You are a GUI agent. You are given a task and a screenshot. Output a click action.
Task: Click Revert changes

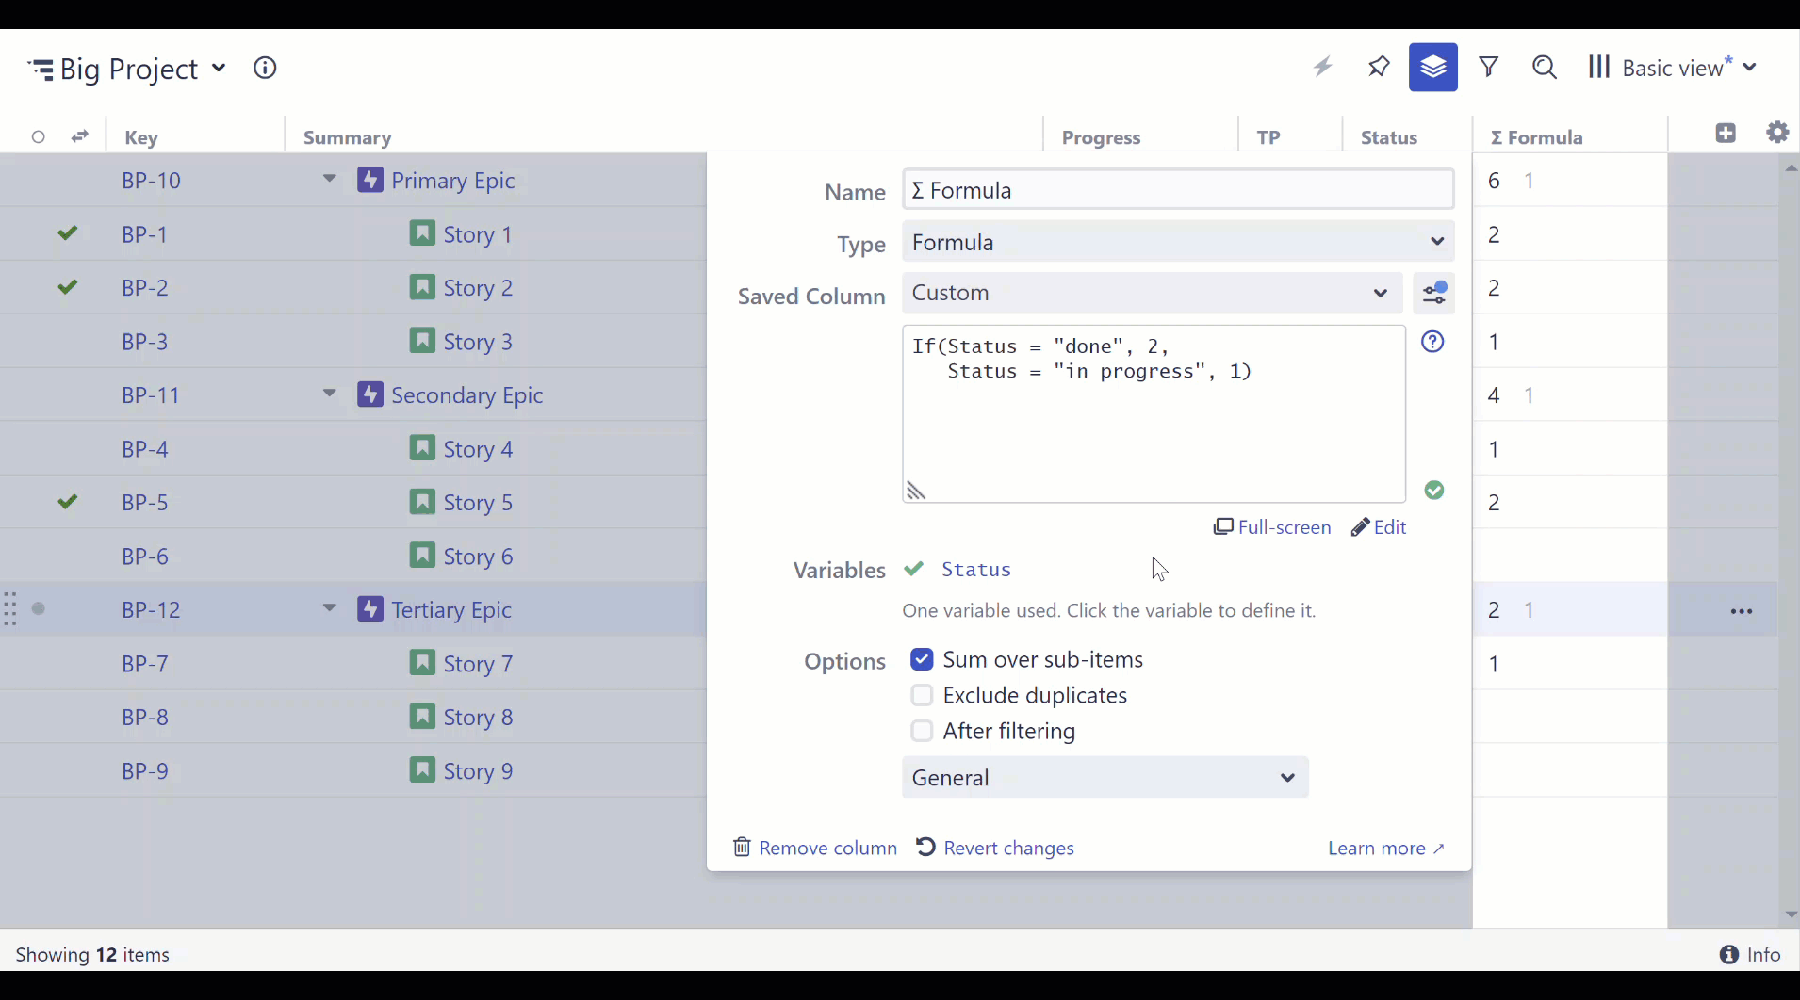[995, 848]
